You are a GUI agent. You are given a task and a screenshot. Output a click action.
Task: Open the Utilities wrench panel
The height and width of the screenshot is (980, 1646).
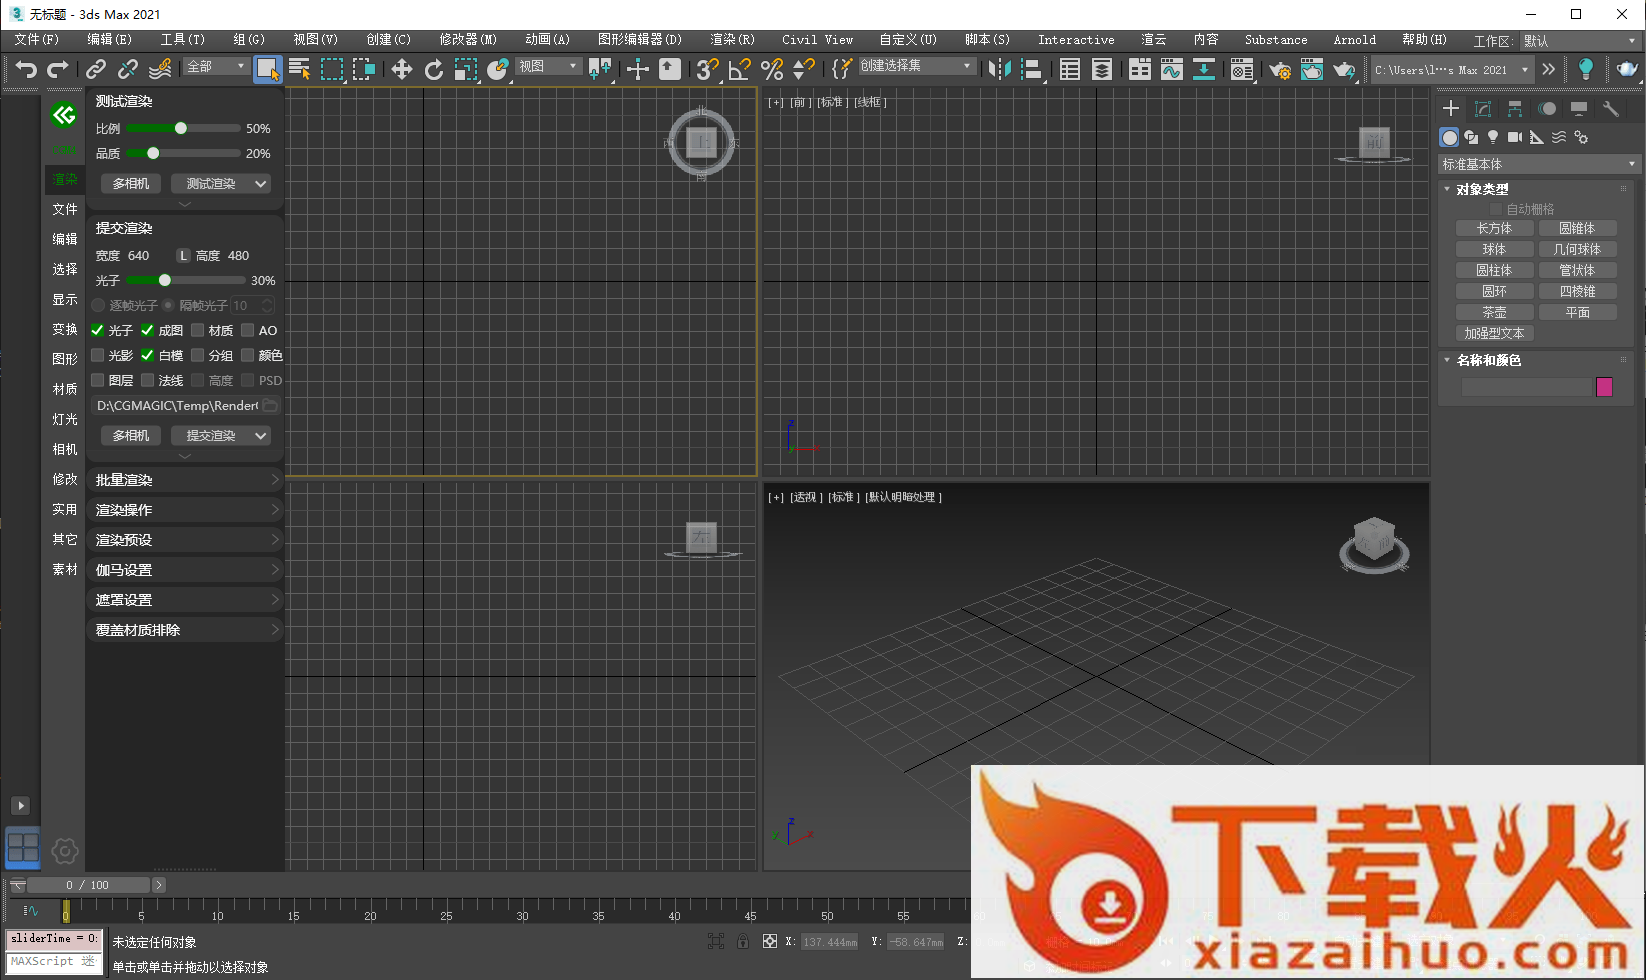point(1610,108)
